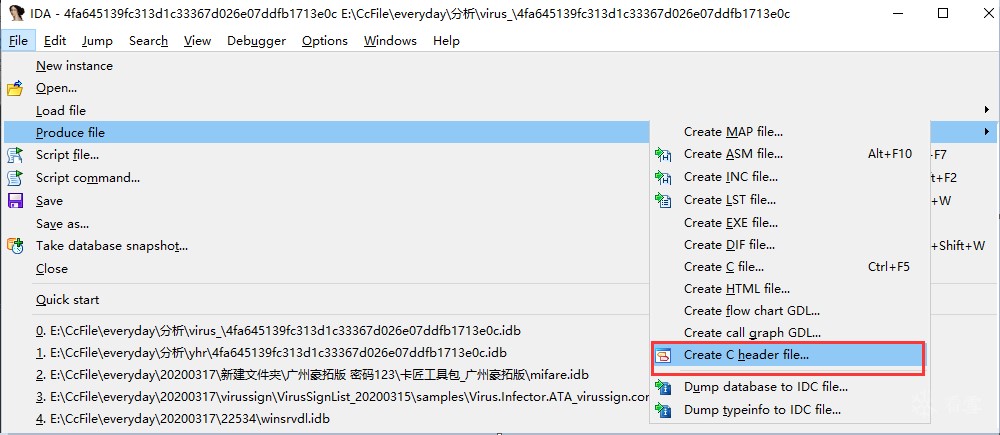Viewport: 1000px width, 435px height.
Task: Expand the Produce file submenu arrow
Action: coord(987,132)
